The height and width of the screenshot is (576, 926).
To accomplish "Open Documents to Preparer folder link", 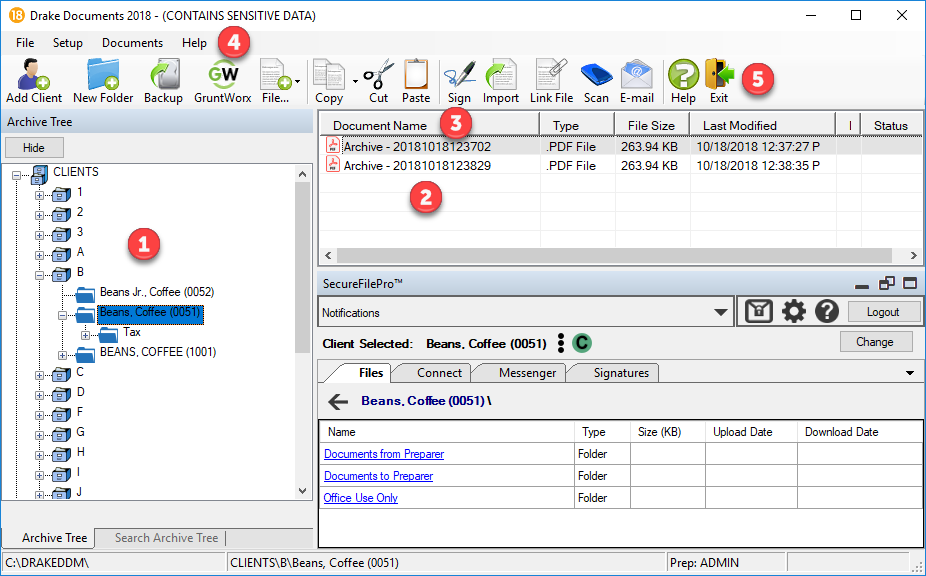I will 379,476.
